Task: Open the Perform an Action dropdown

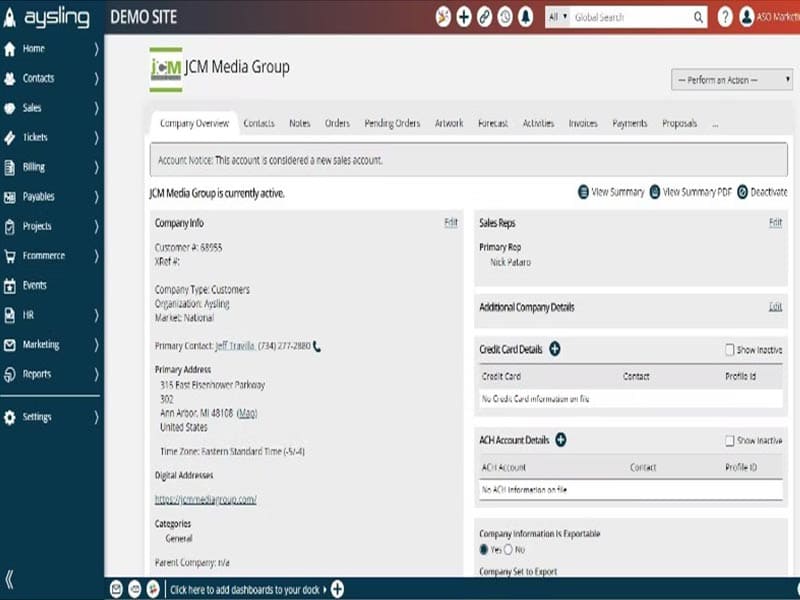Action: pos(718,80)
